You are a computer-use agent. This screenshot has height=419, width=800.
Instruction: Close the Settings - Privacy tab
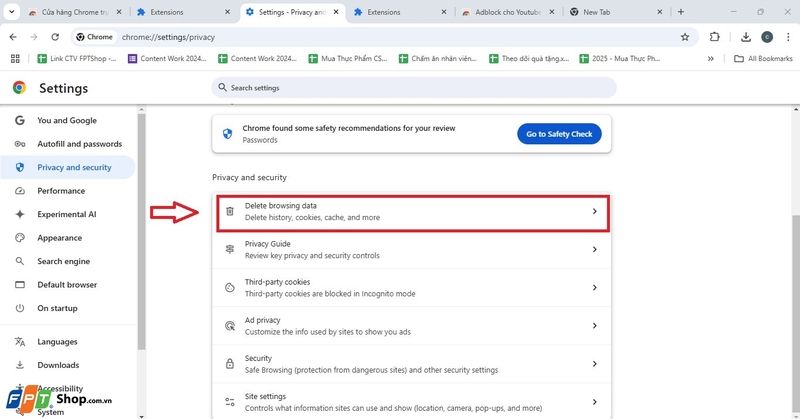[336, 12]
